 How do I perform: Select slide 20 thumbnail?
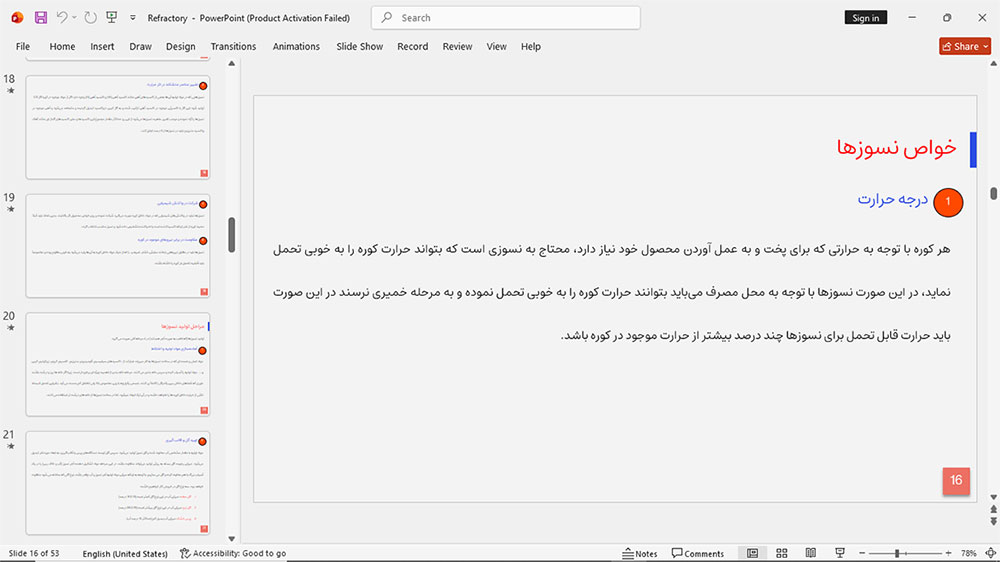click(118, 364)
